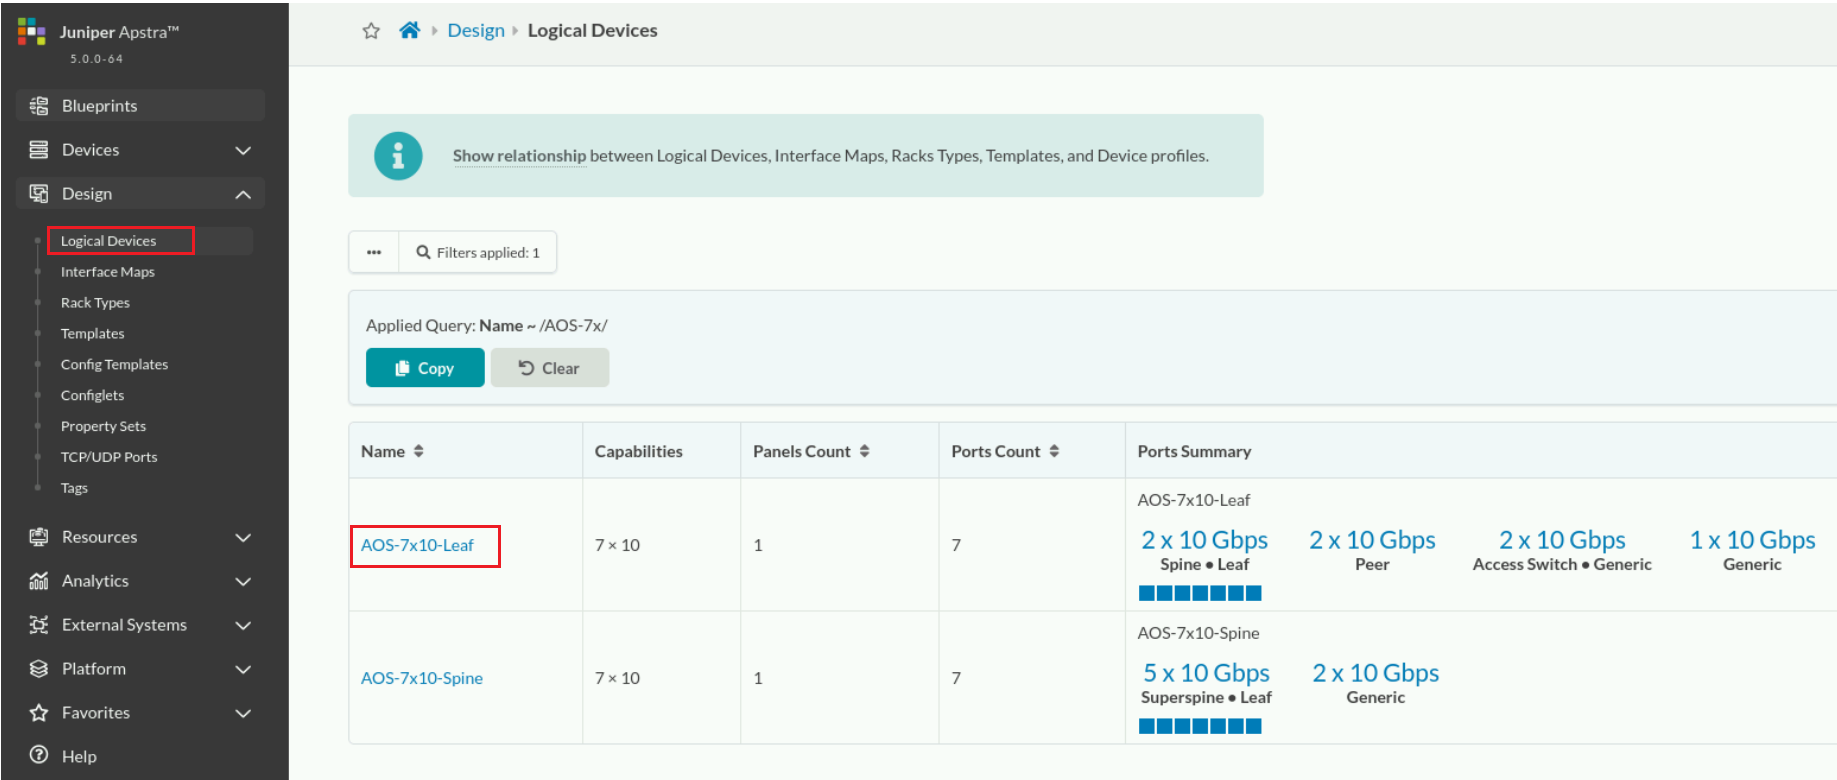Click the Show relationship link
This screenshot has width=1837, height=780.
coord(519,156)
